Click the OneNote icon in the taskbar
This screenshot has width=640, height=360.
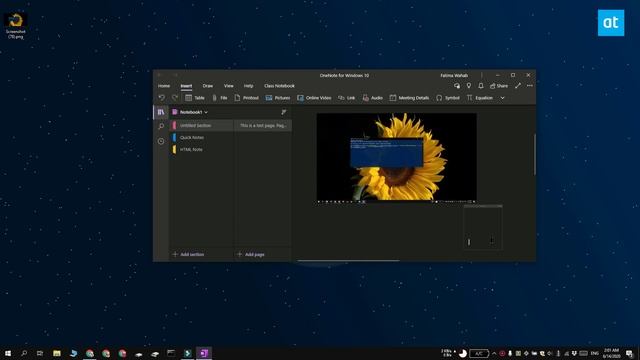click(x=204, y=353)
